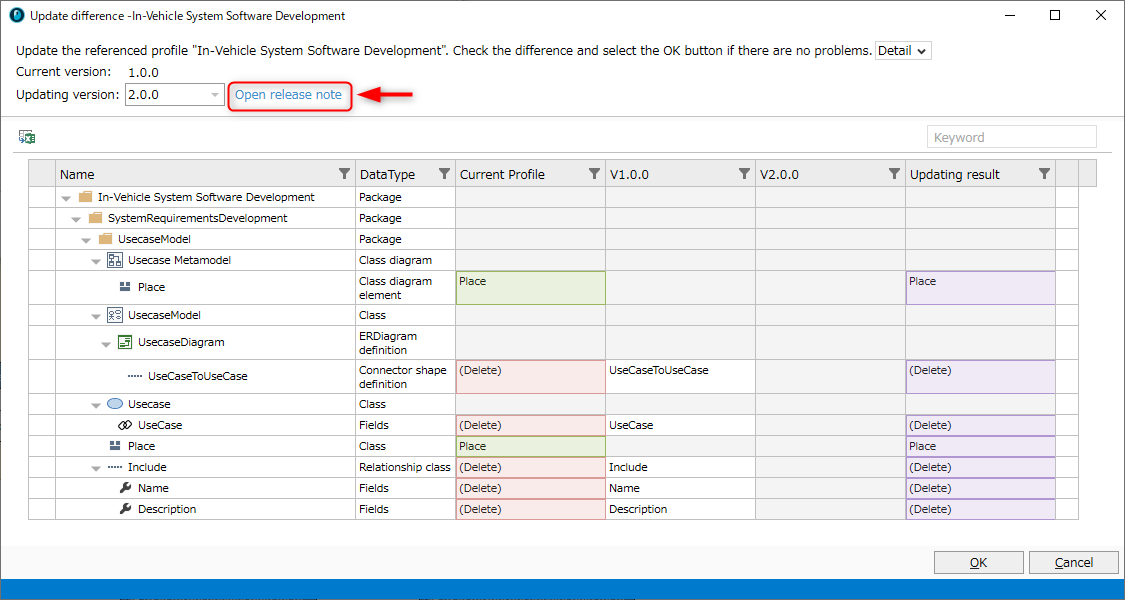Image resolution: width=1125 pixels, height=600 pixels.
Task: Click the In-Vehicle System Software Development folder icon
Action: point(86,197)
